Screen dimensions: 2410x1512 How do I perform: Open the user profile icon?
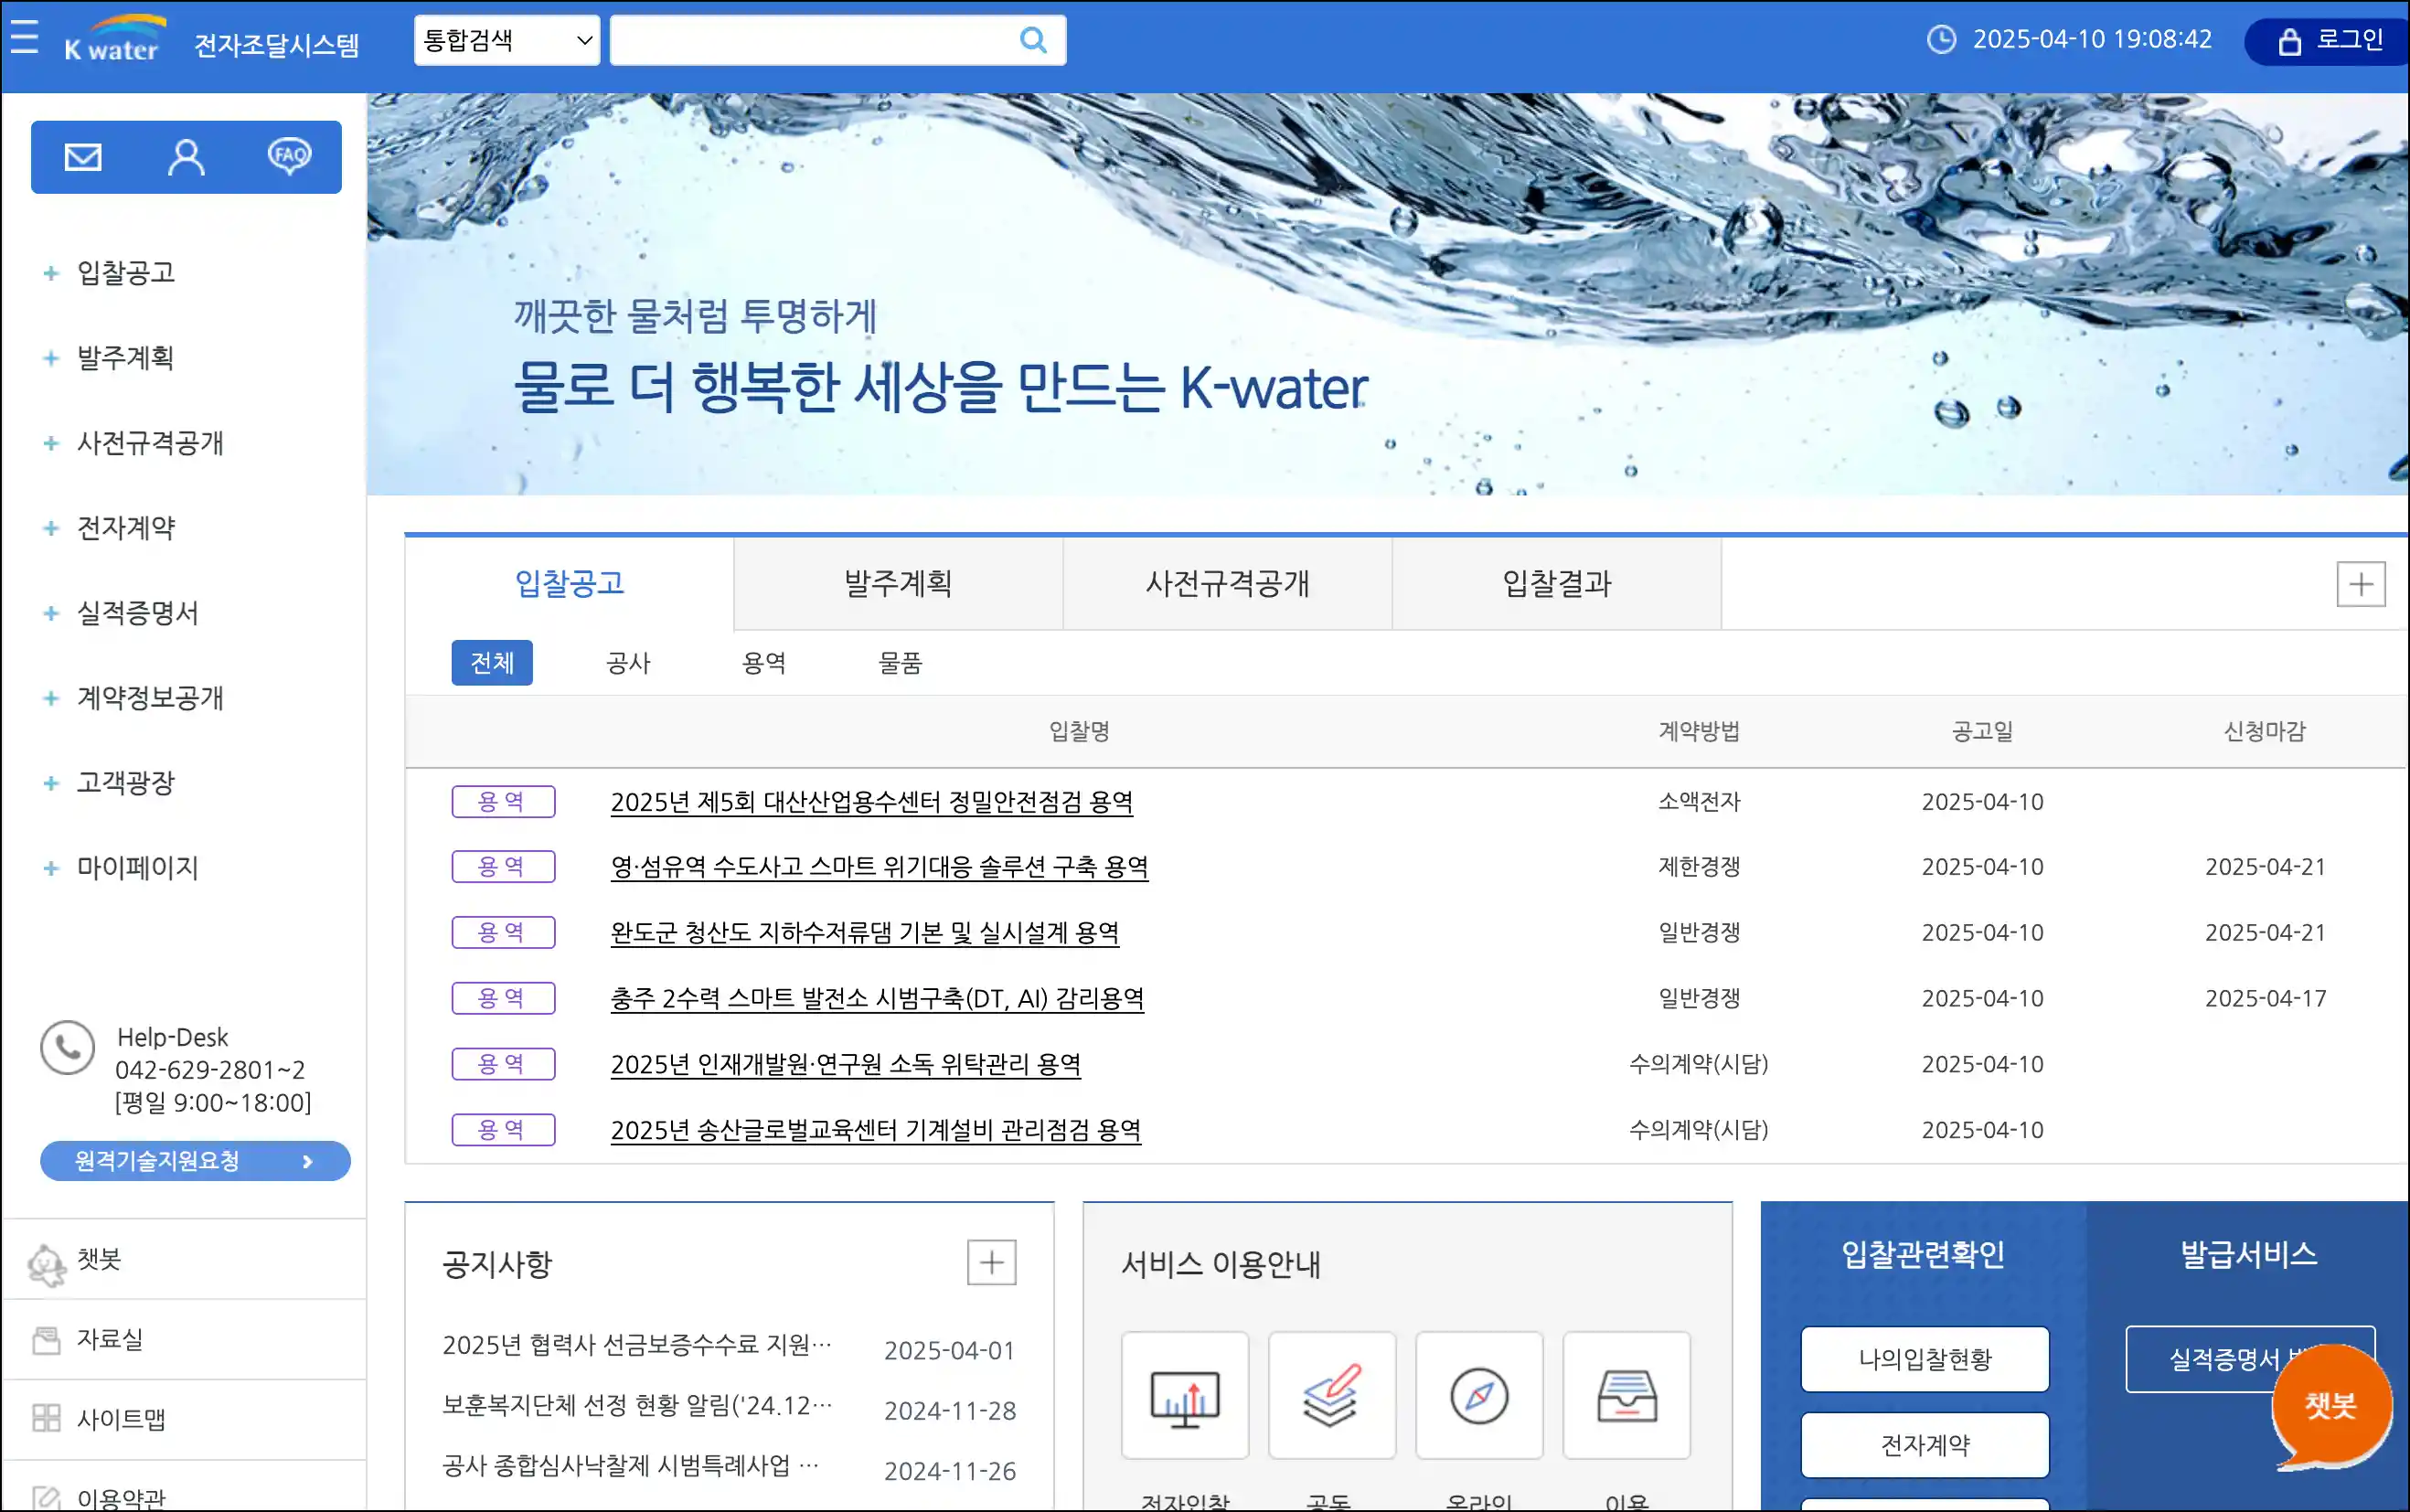pos(186,157)
